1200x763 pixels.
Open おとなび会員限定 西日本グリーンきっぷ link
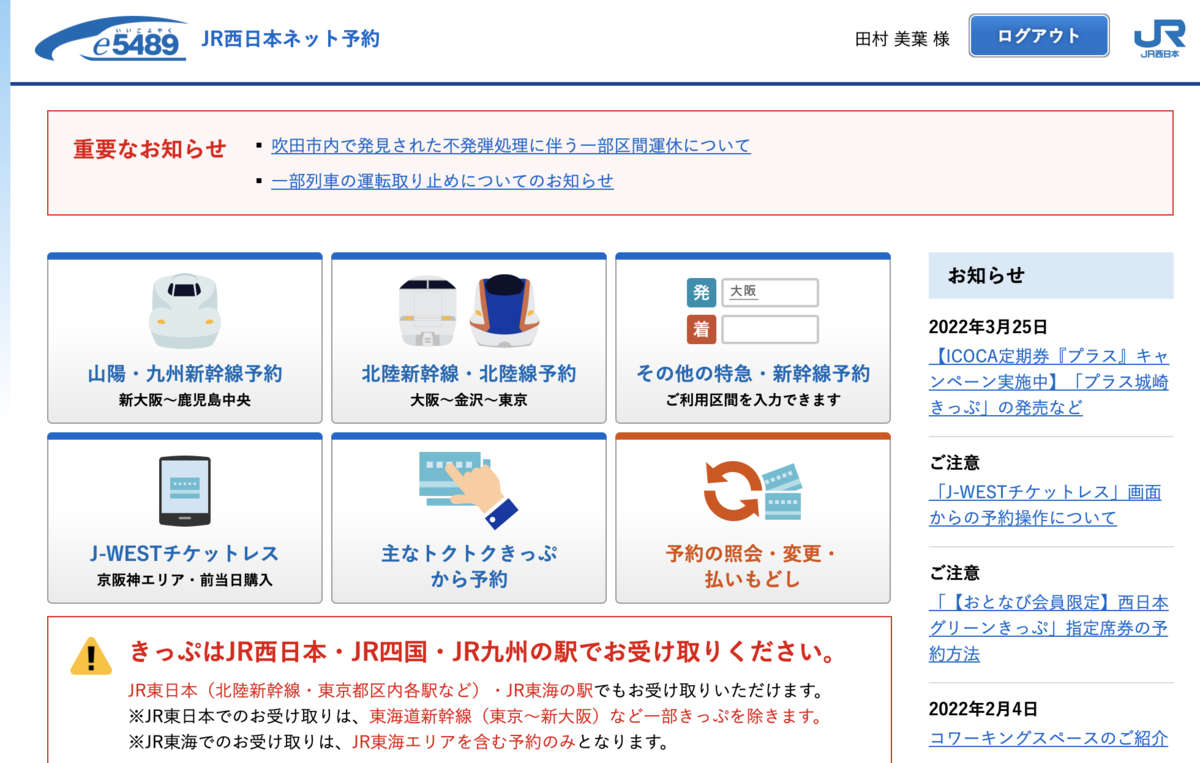point(1048,629)
